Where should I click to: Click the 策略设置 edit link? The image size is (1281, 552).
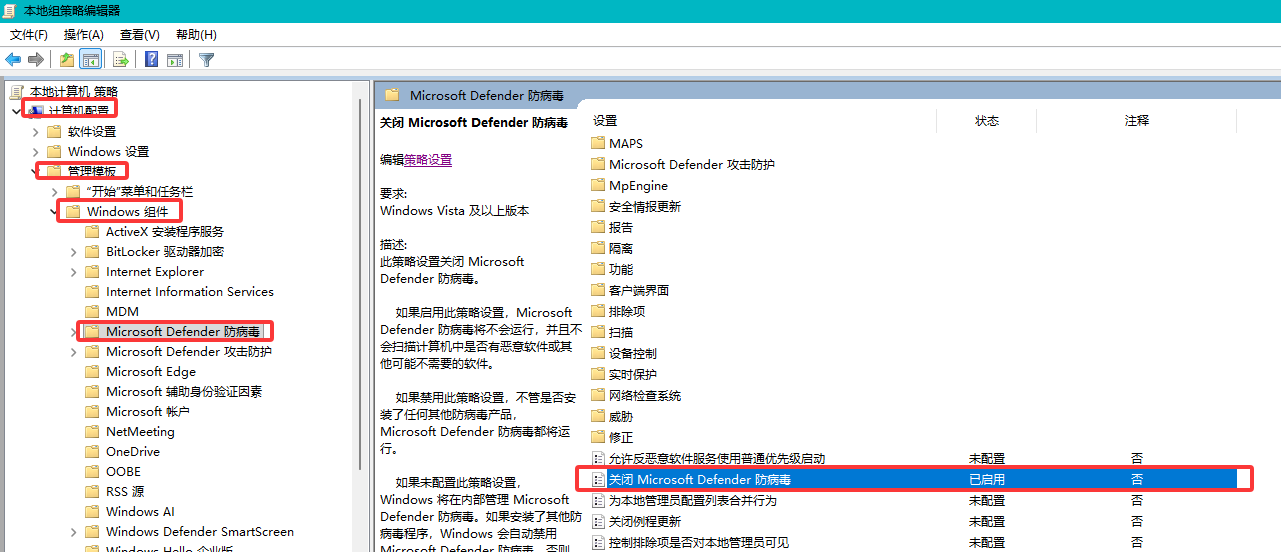pyautogui.click(x=428, y=160)
